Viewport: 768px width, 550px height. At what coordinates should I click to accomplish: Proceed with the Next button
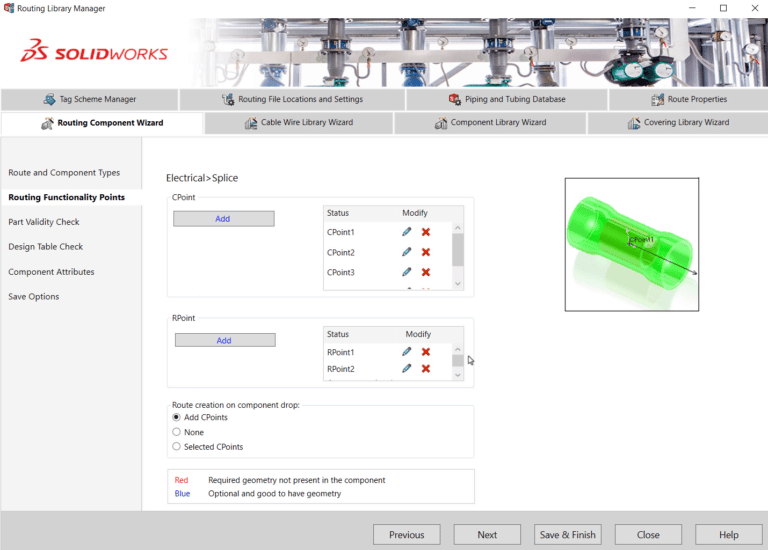point(487,535)
